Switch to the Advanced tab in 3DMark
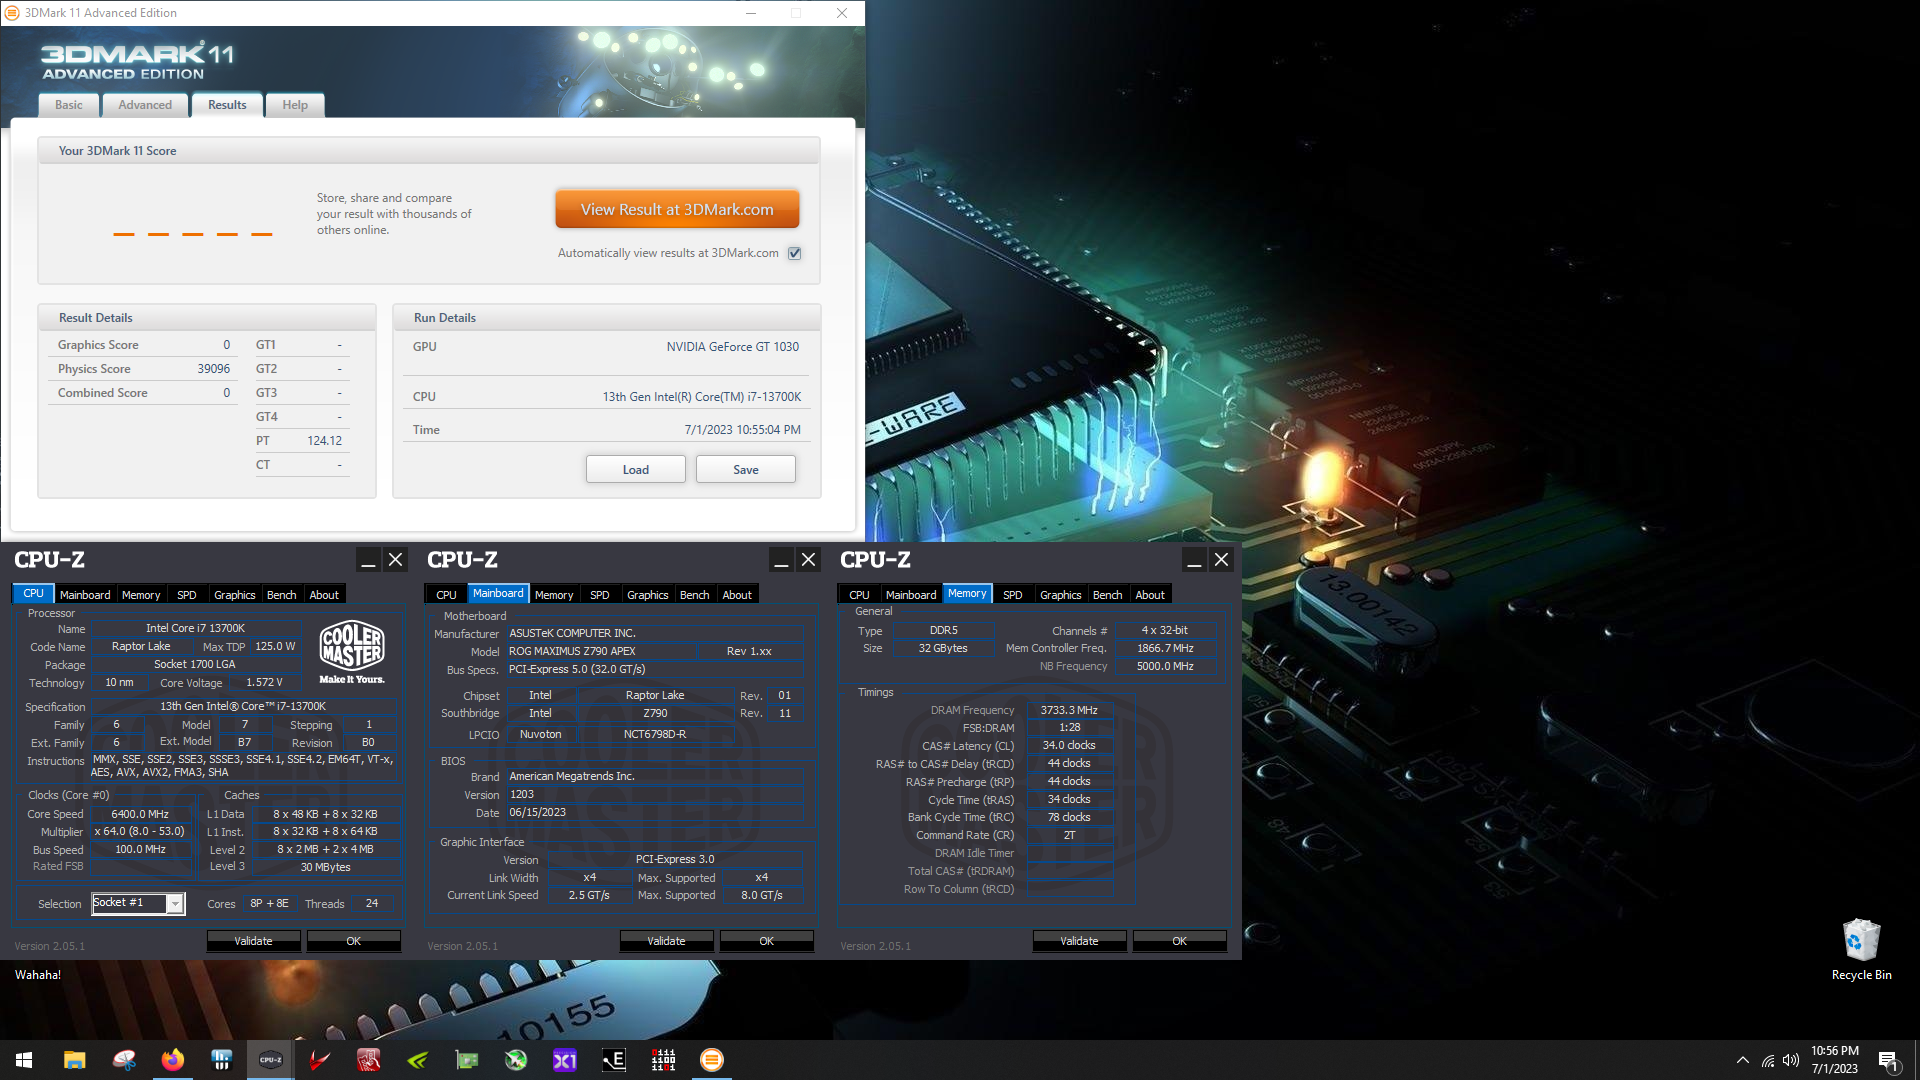 (145, 105)
